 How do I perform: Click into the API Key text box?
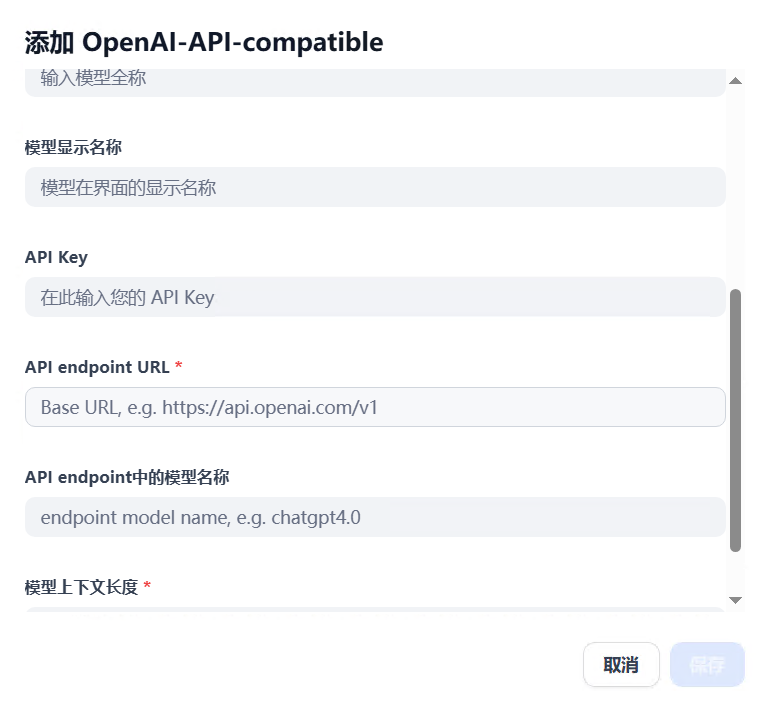coord(375,297)
